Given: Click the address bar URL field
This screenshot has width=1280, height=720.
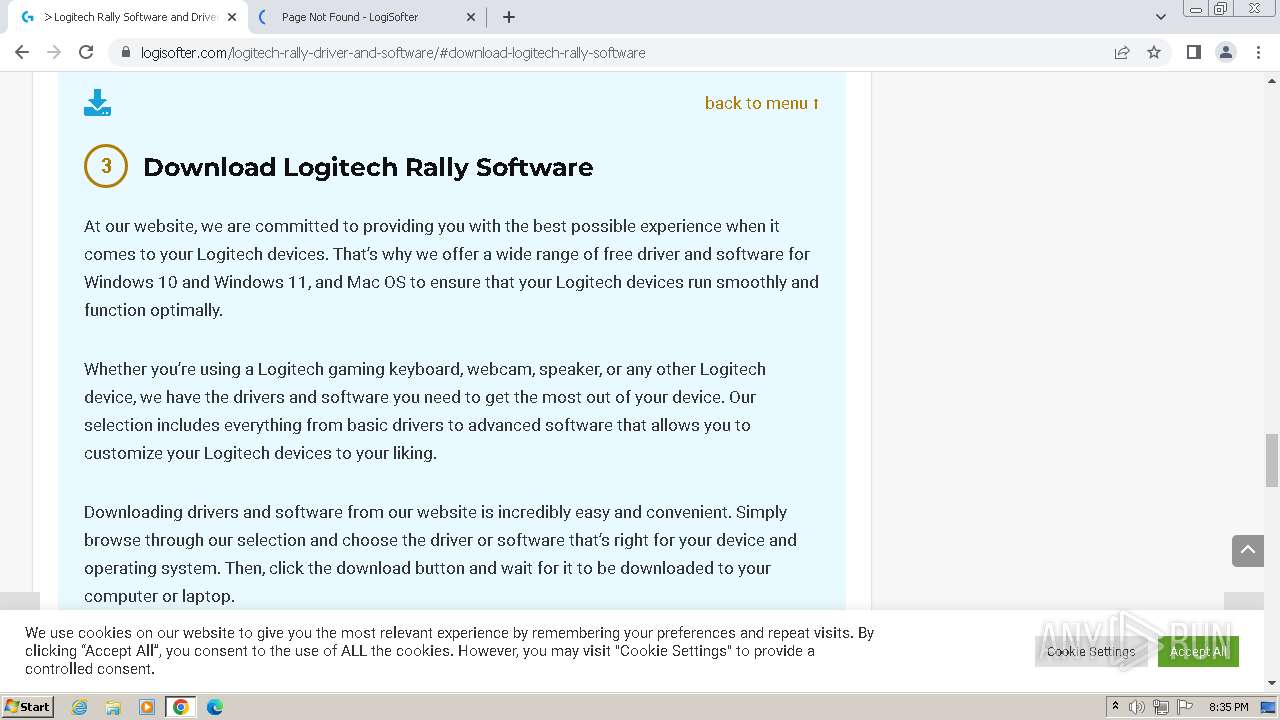Looking at the screenshot, I should 620,52.
